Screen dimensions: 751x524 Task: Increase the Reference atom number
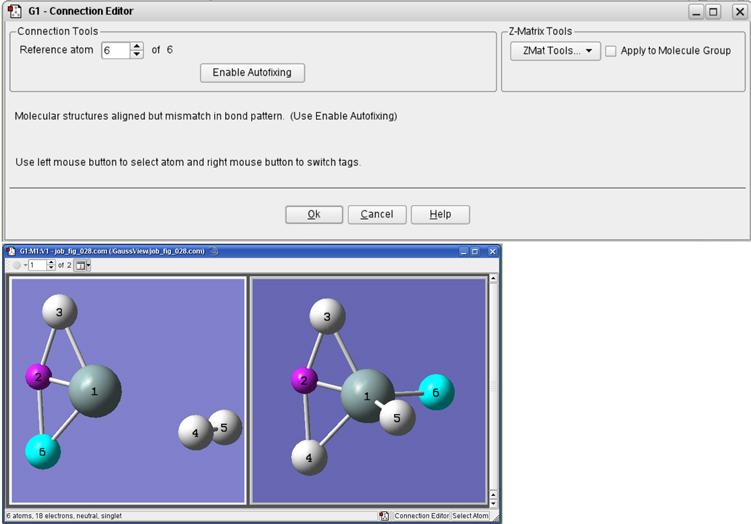pos(137,45)
